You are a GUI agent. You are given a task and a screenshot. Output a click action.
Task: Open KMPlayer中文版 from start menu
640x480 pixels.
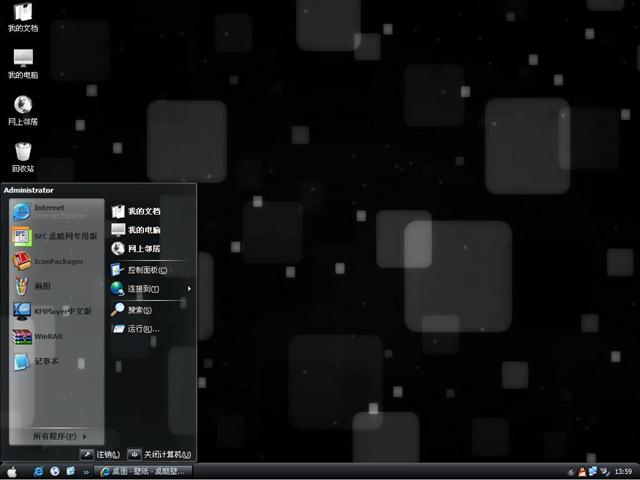57,311
